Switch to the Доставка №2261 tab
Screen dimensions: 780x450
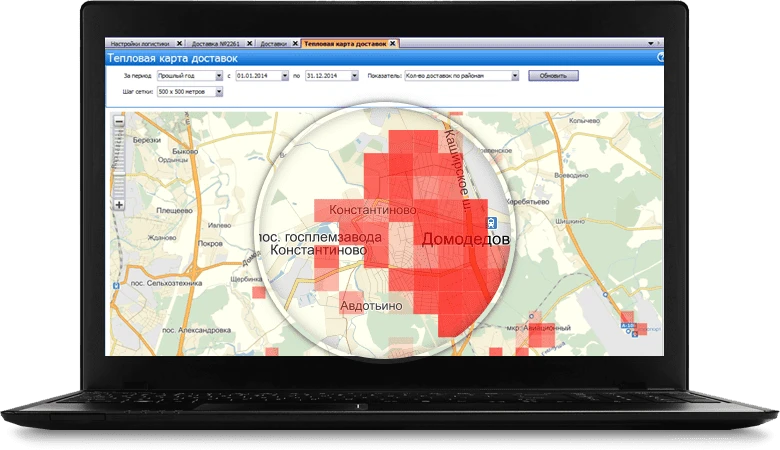pos(217,44)
